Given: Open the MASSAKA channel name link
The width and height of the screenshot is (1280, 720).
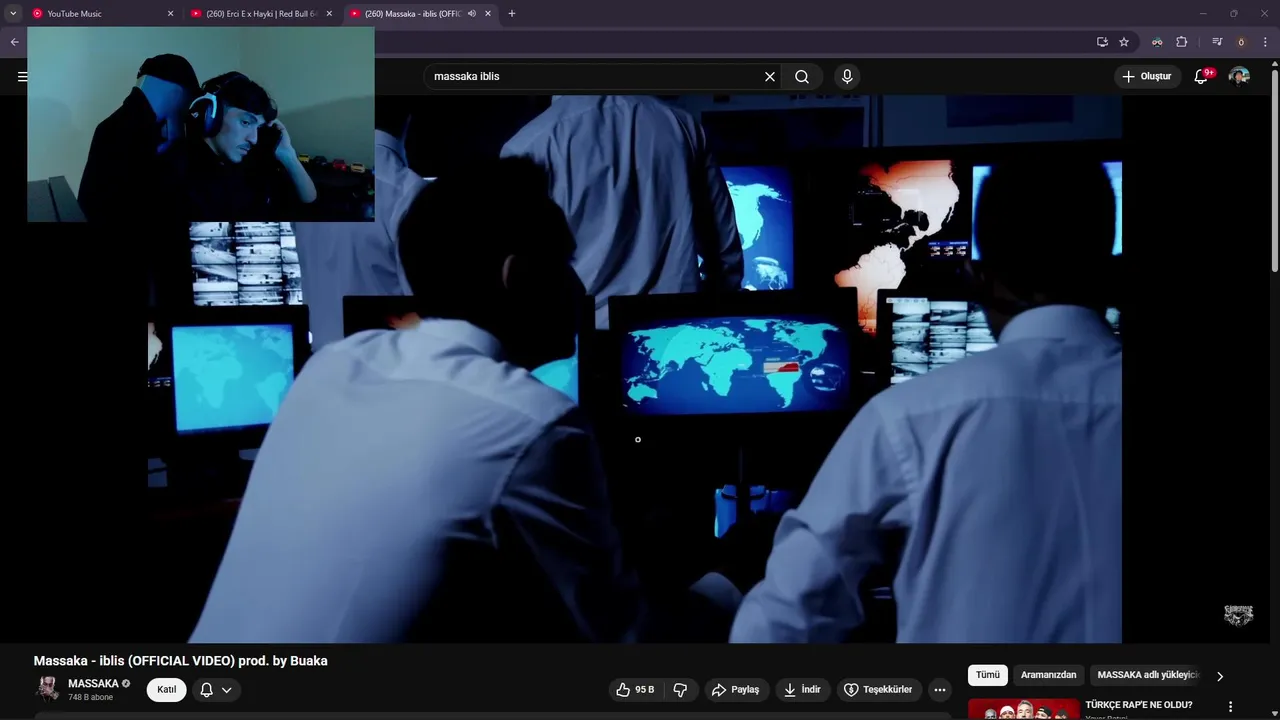Looking at the screenshot, I should coord(93,684).
